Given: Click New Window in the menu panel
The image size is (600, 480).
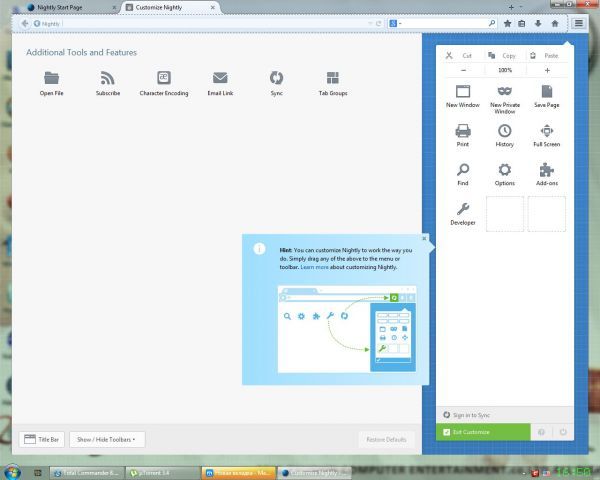Looking at the screenshot, I should [x=463, y=96].
